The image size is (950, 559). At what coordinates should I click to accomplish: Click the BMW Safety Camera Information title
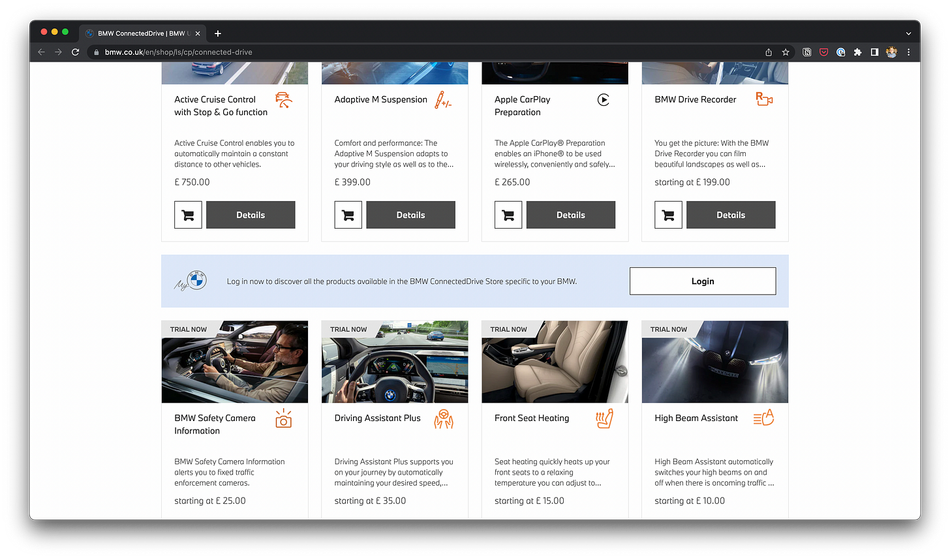(214, 425)
